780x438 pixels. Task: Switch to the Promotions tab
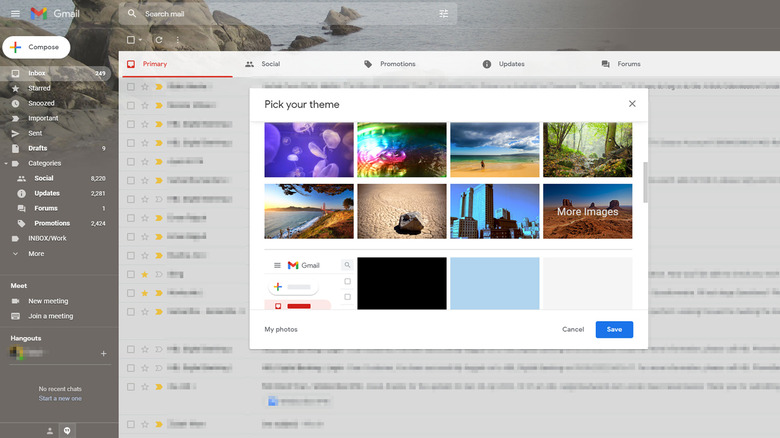pos(389,64)
